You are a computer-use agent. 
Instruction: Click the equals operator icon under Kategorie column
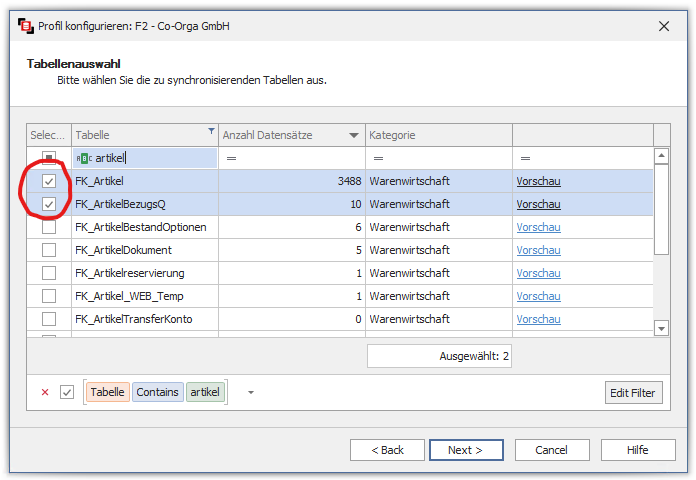click(378, 158)
